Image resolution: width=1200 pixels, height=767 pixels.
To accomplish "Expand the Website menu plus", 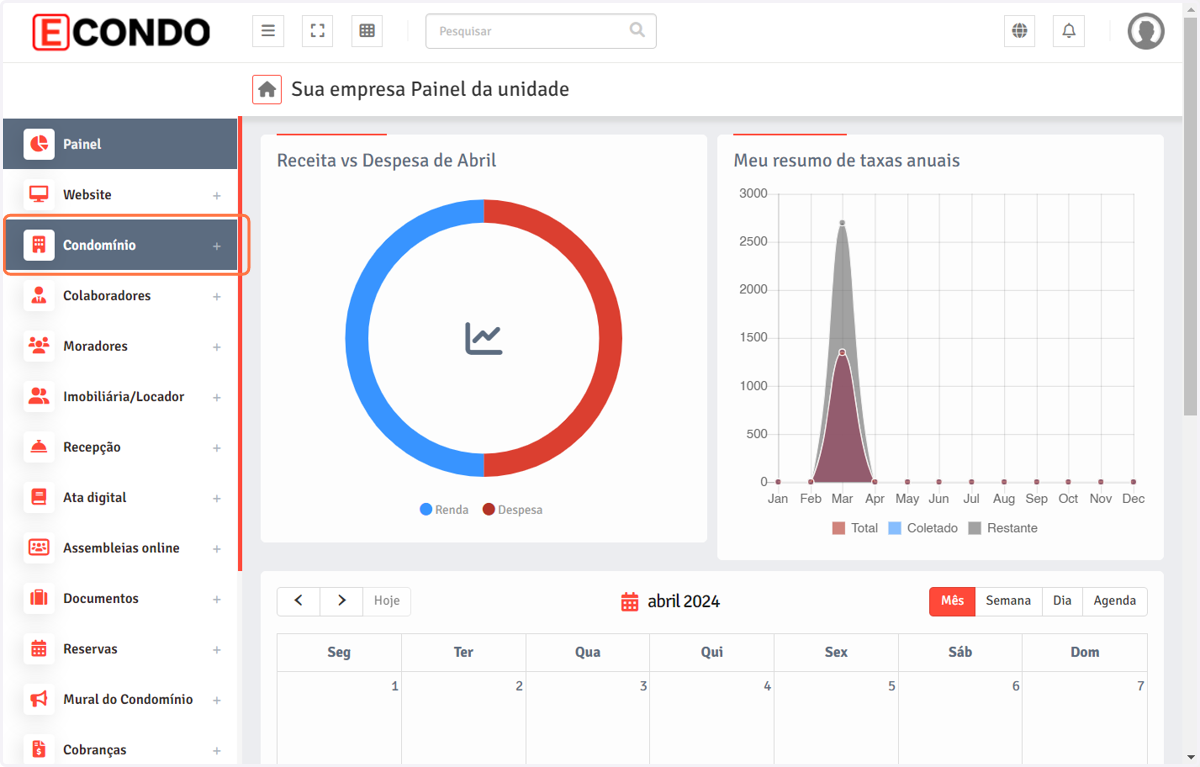I will [217, 196].
